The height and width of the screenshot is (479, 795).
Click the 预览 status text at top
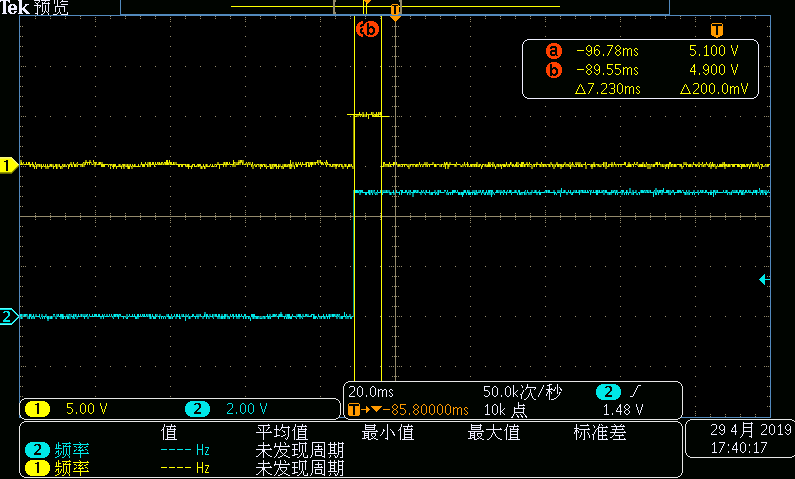[51, 7]
